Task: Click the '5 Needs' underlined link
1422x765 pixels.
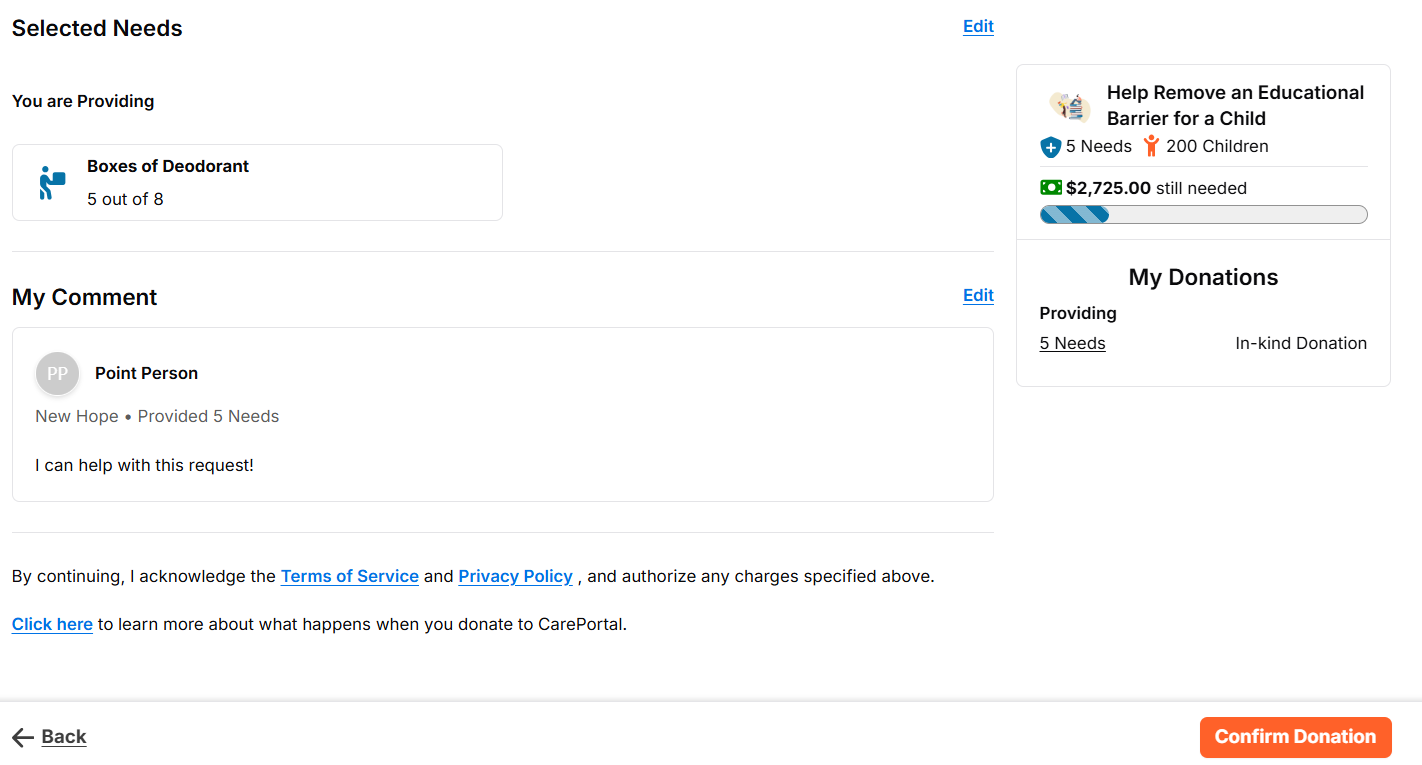Action: tap(1072, 343)
